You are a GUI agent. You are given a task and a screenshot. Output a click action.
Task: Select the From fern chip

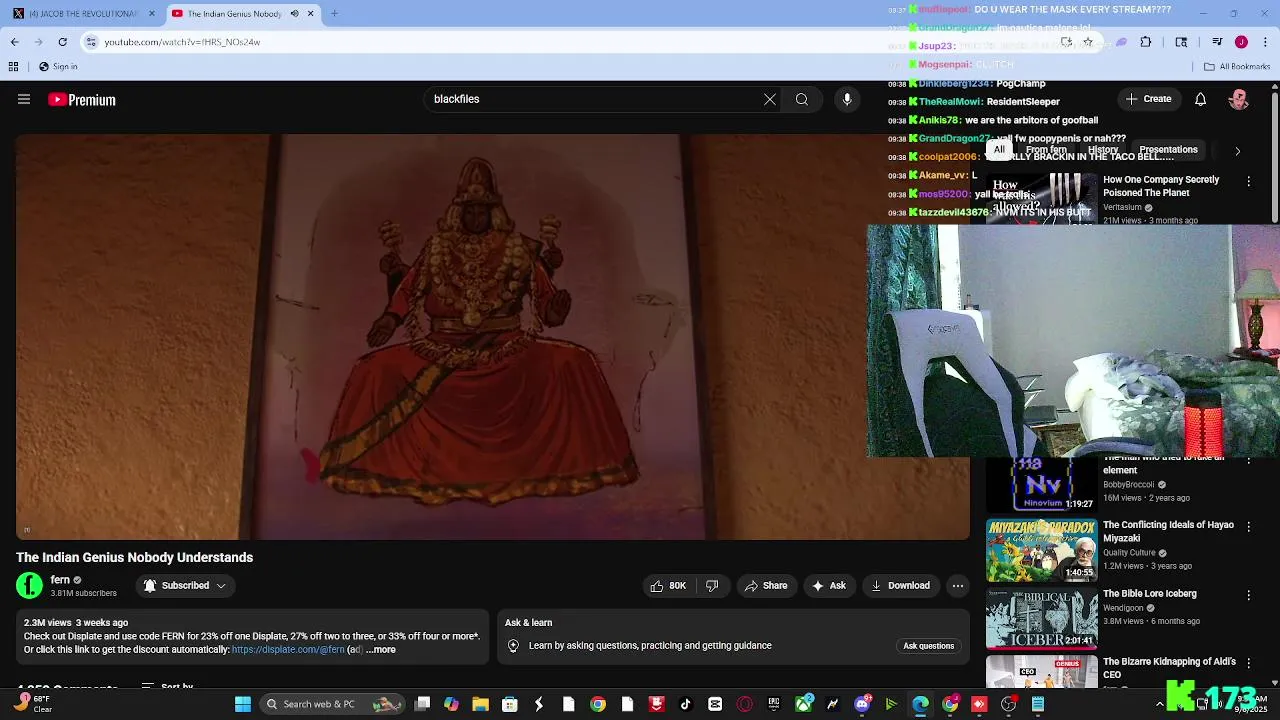pos(1046,150)
